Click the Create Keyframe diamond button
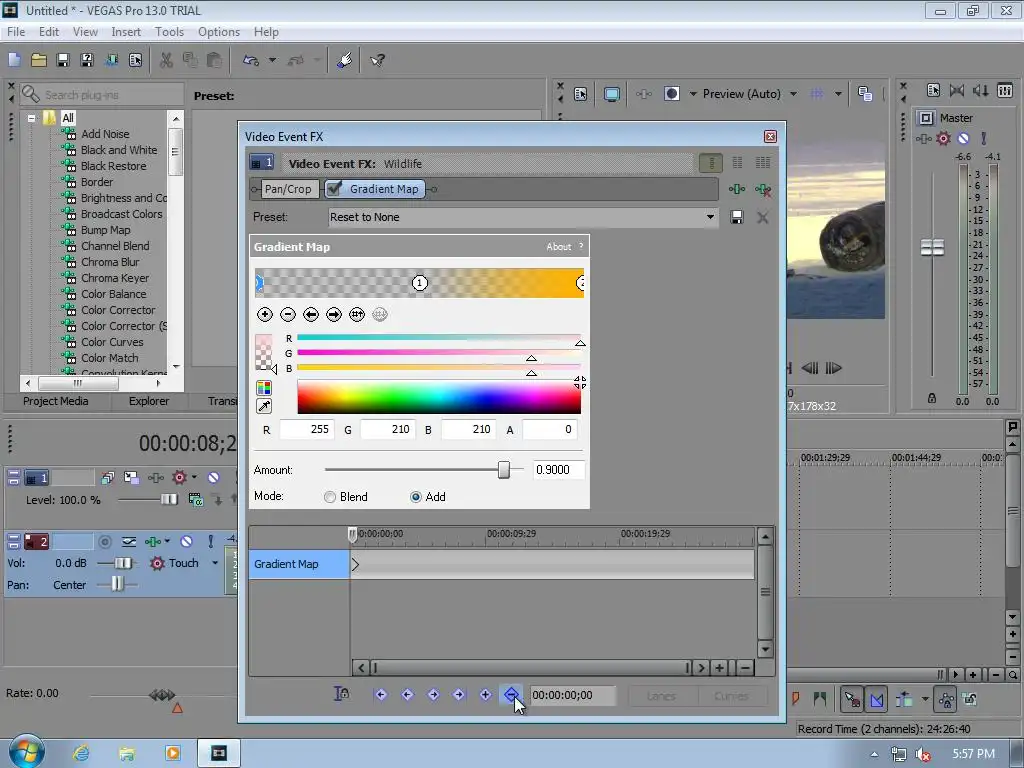 pyautogui.click(x=485, y=695)
